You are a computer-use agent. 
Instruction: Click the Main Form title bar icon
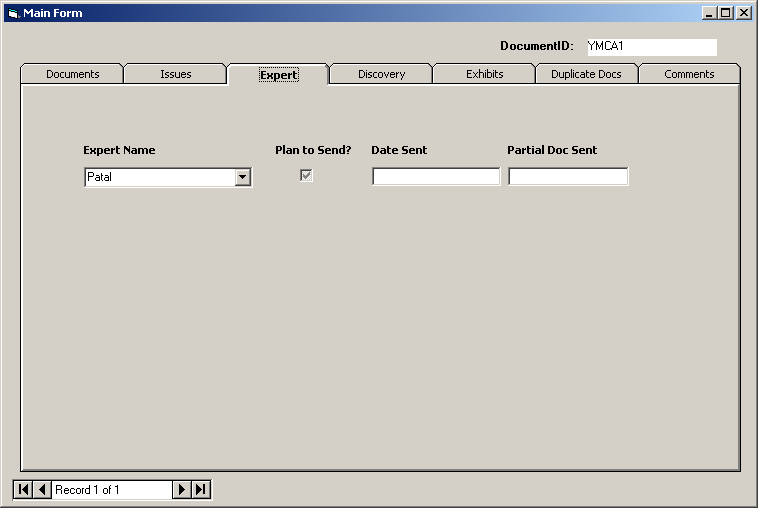[x=13, y=13]
